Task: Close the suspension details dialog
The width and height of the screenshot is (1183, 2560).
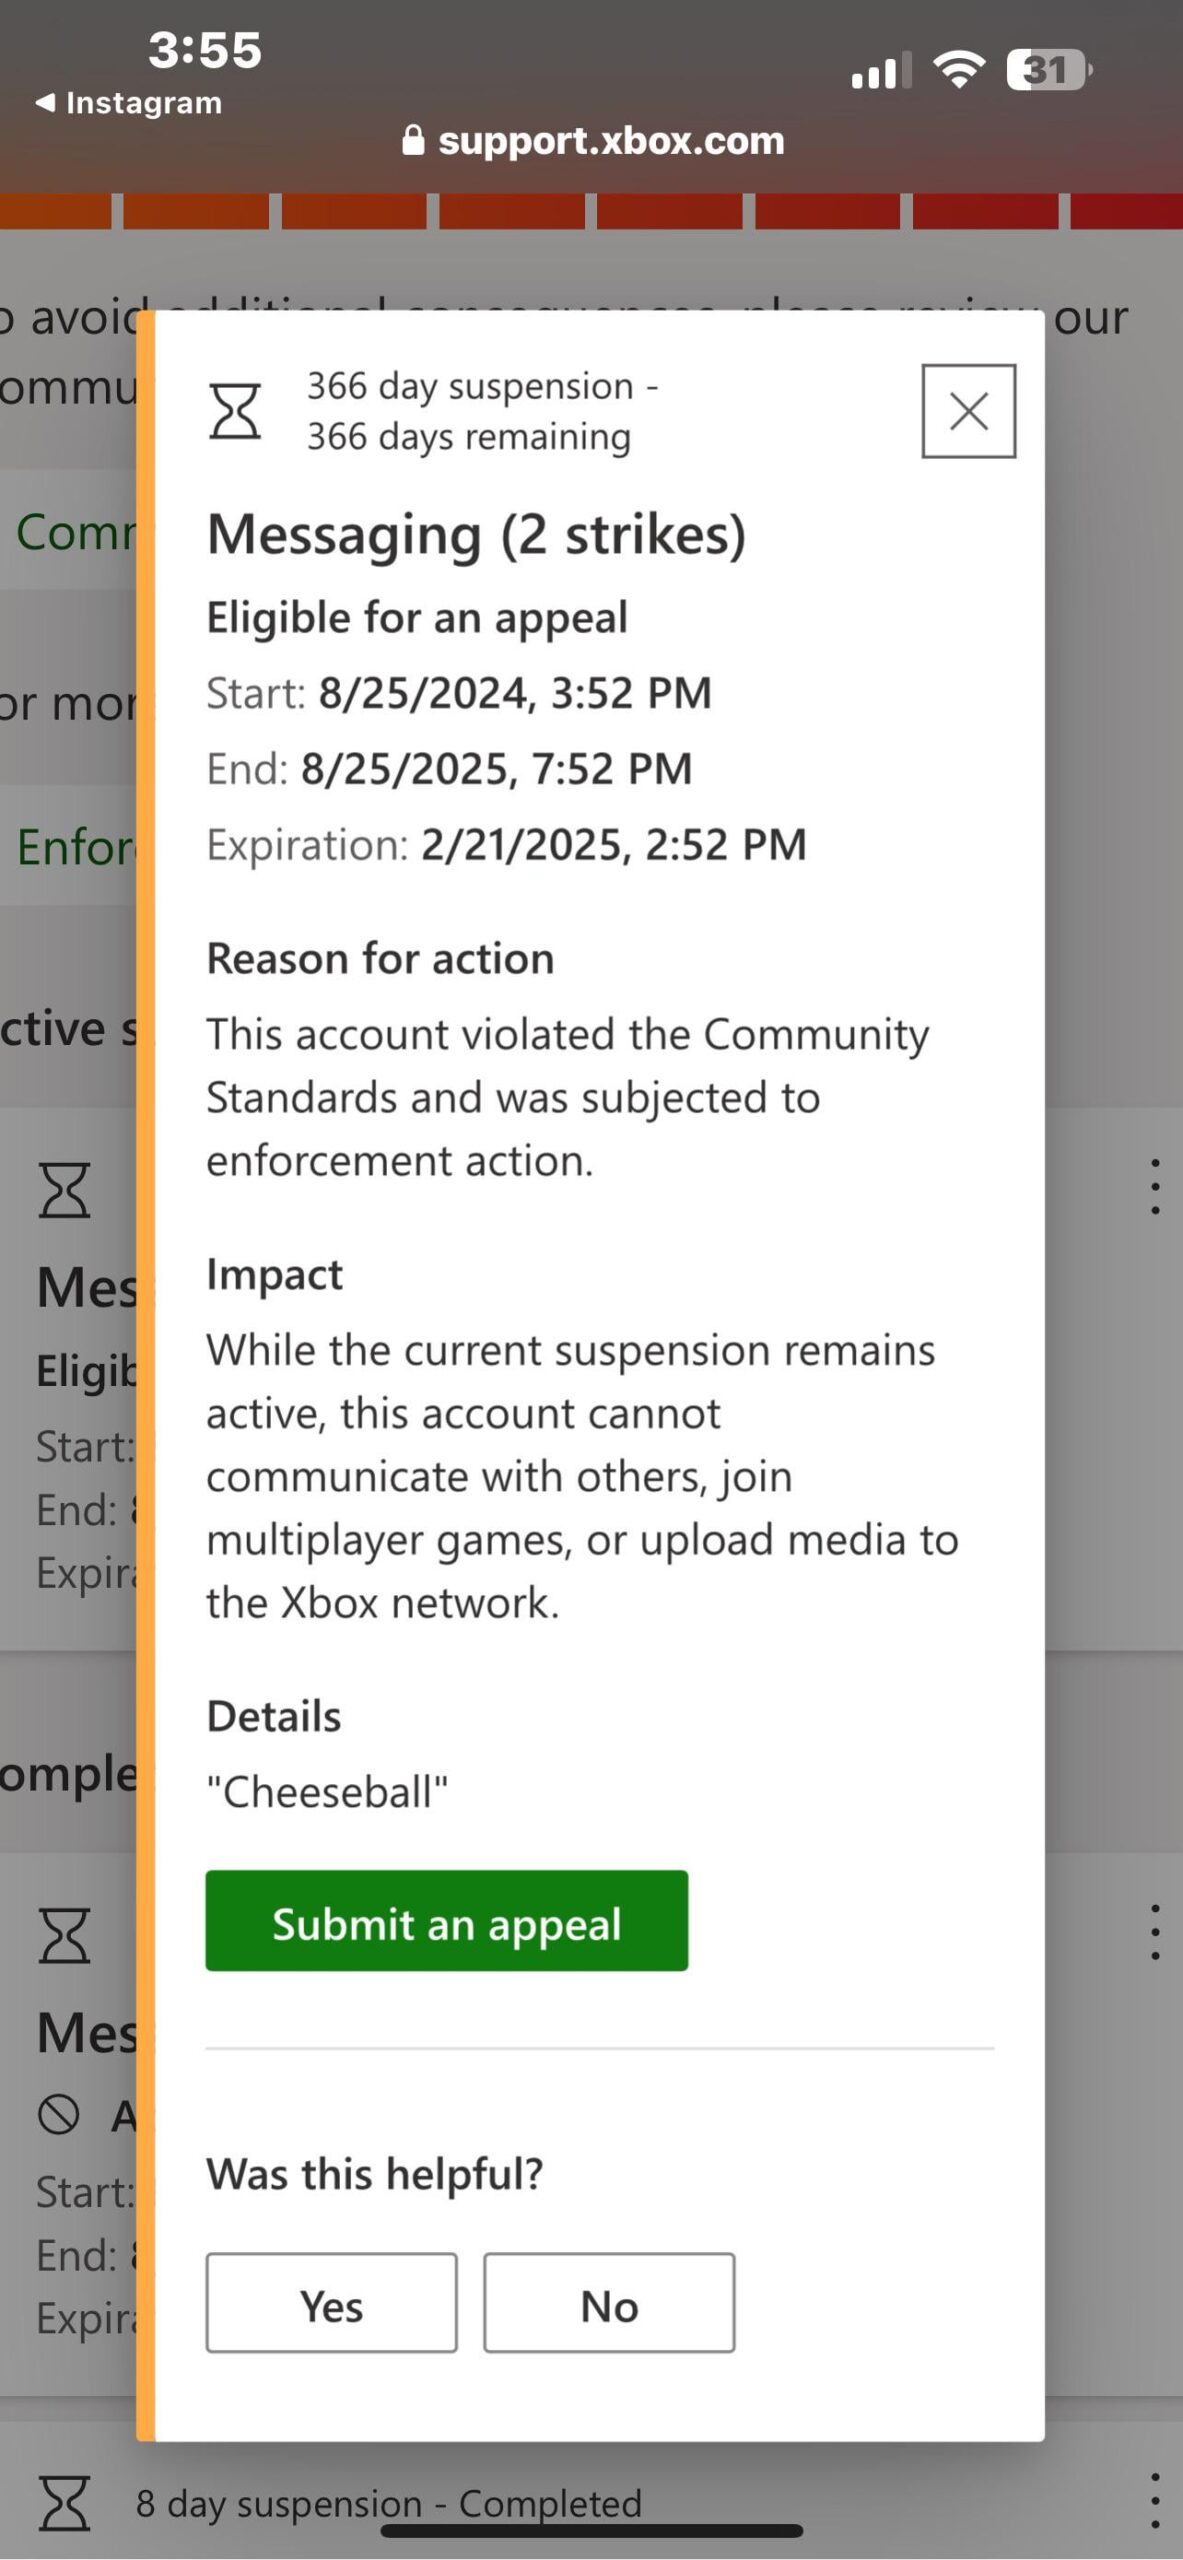Action: coord(968,411)
